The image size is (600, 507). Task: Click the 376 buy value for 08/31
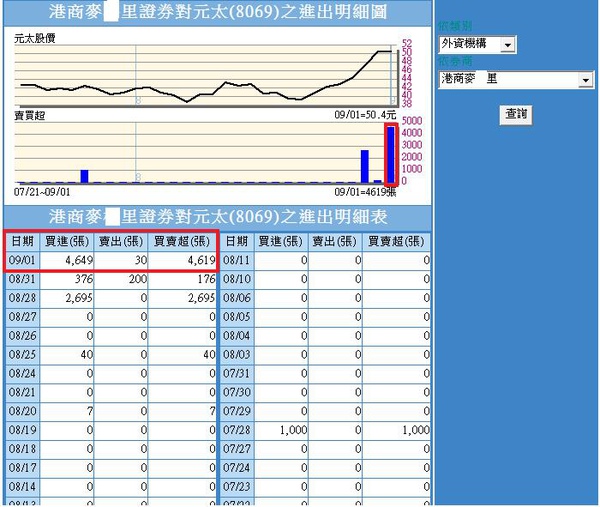pos(84,279)
